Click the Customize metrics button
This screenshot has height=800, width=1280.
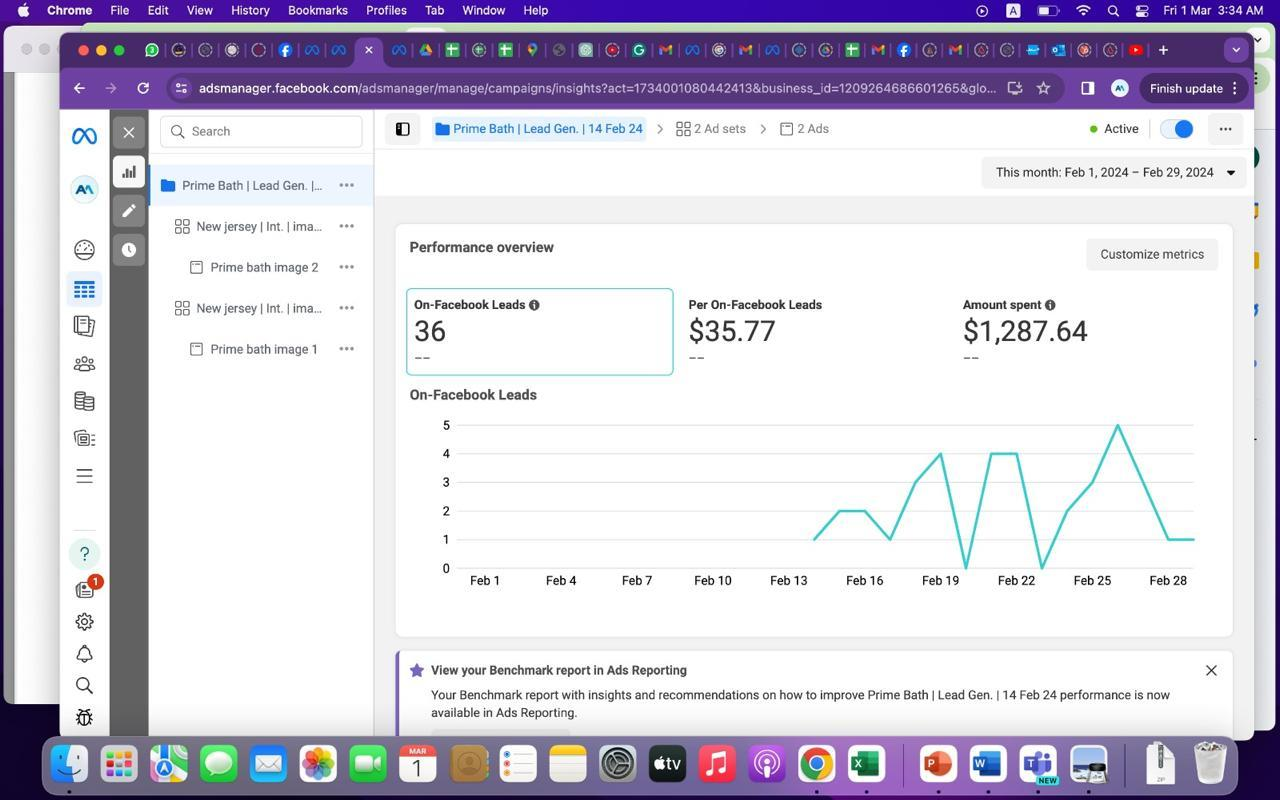click(1152, 254)
